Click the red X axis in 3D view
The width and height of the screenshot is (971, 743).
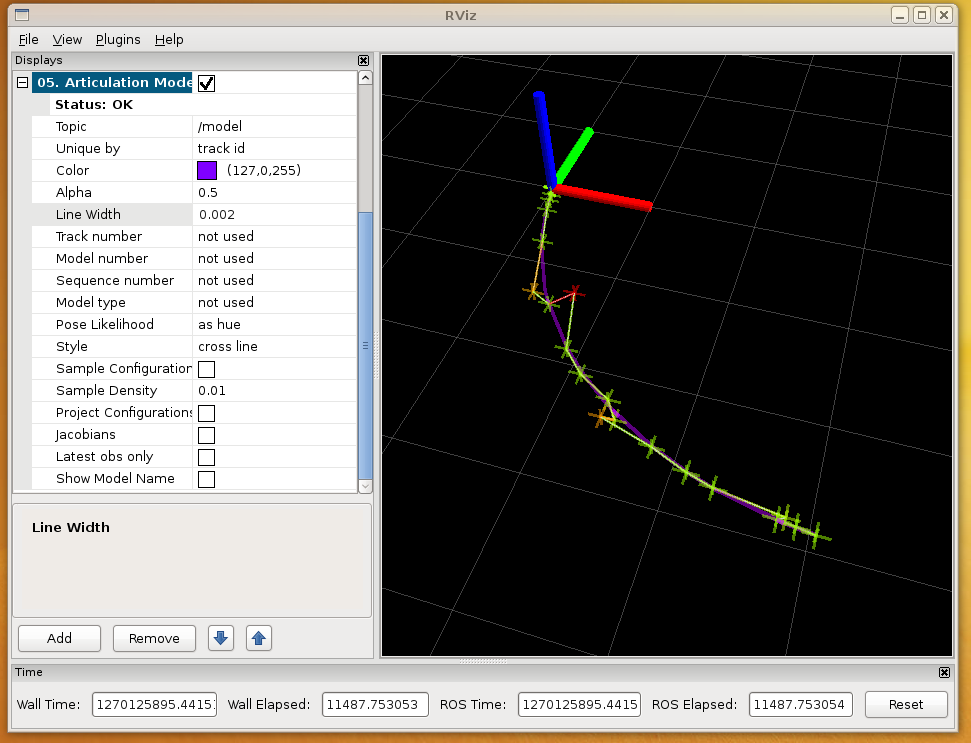point(602,198)
